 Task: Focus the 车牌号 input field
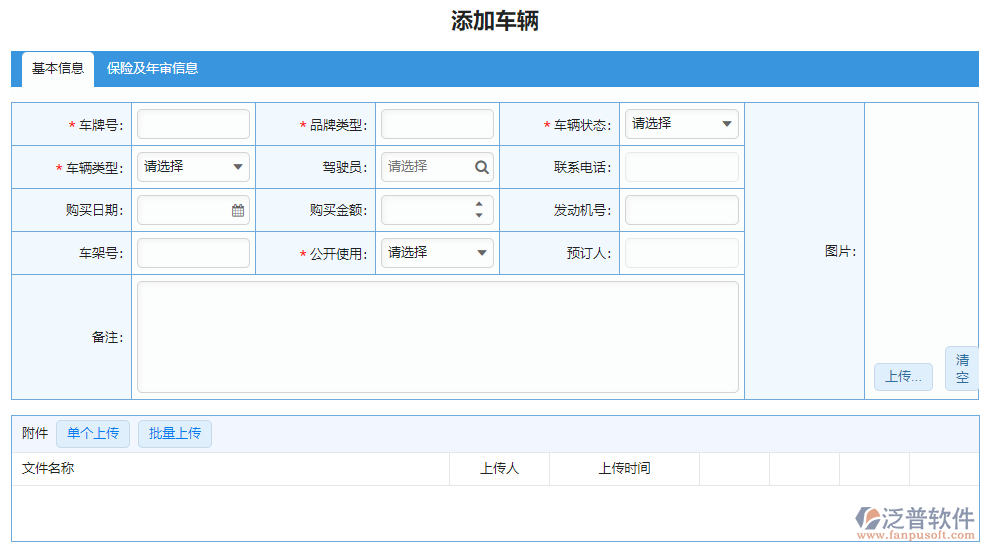click(193, 124)
